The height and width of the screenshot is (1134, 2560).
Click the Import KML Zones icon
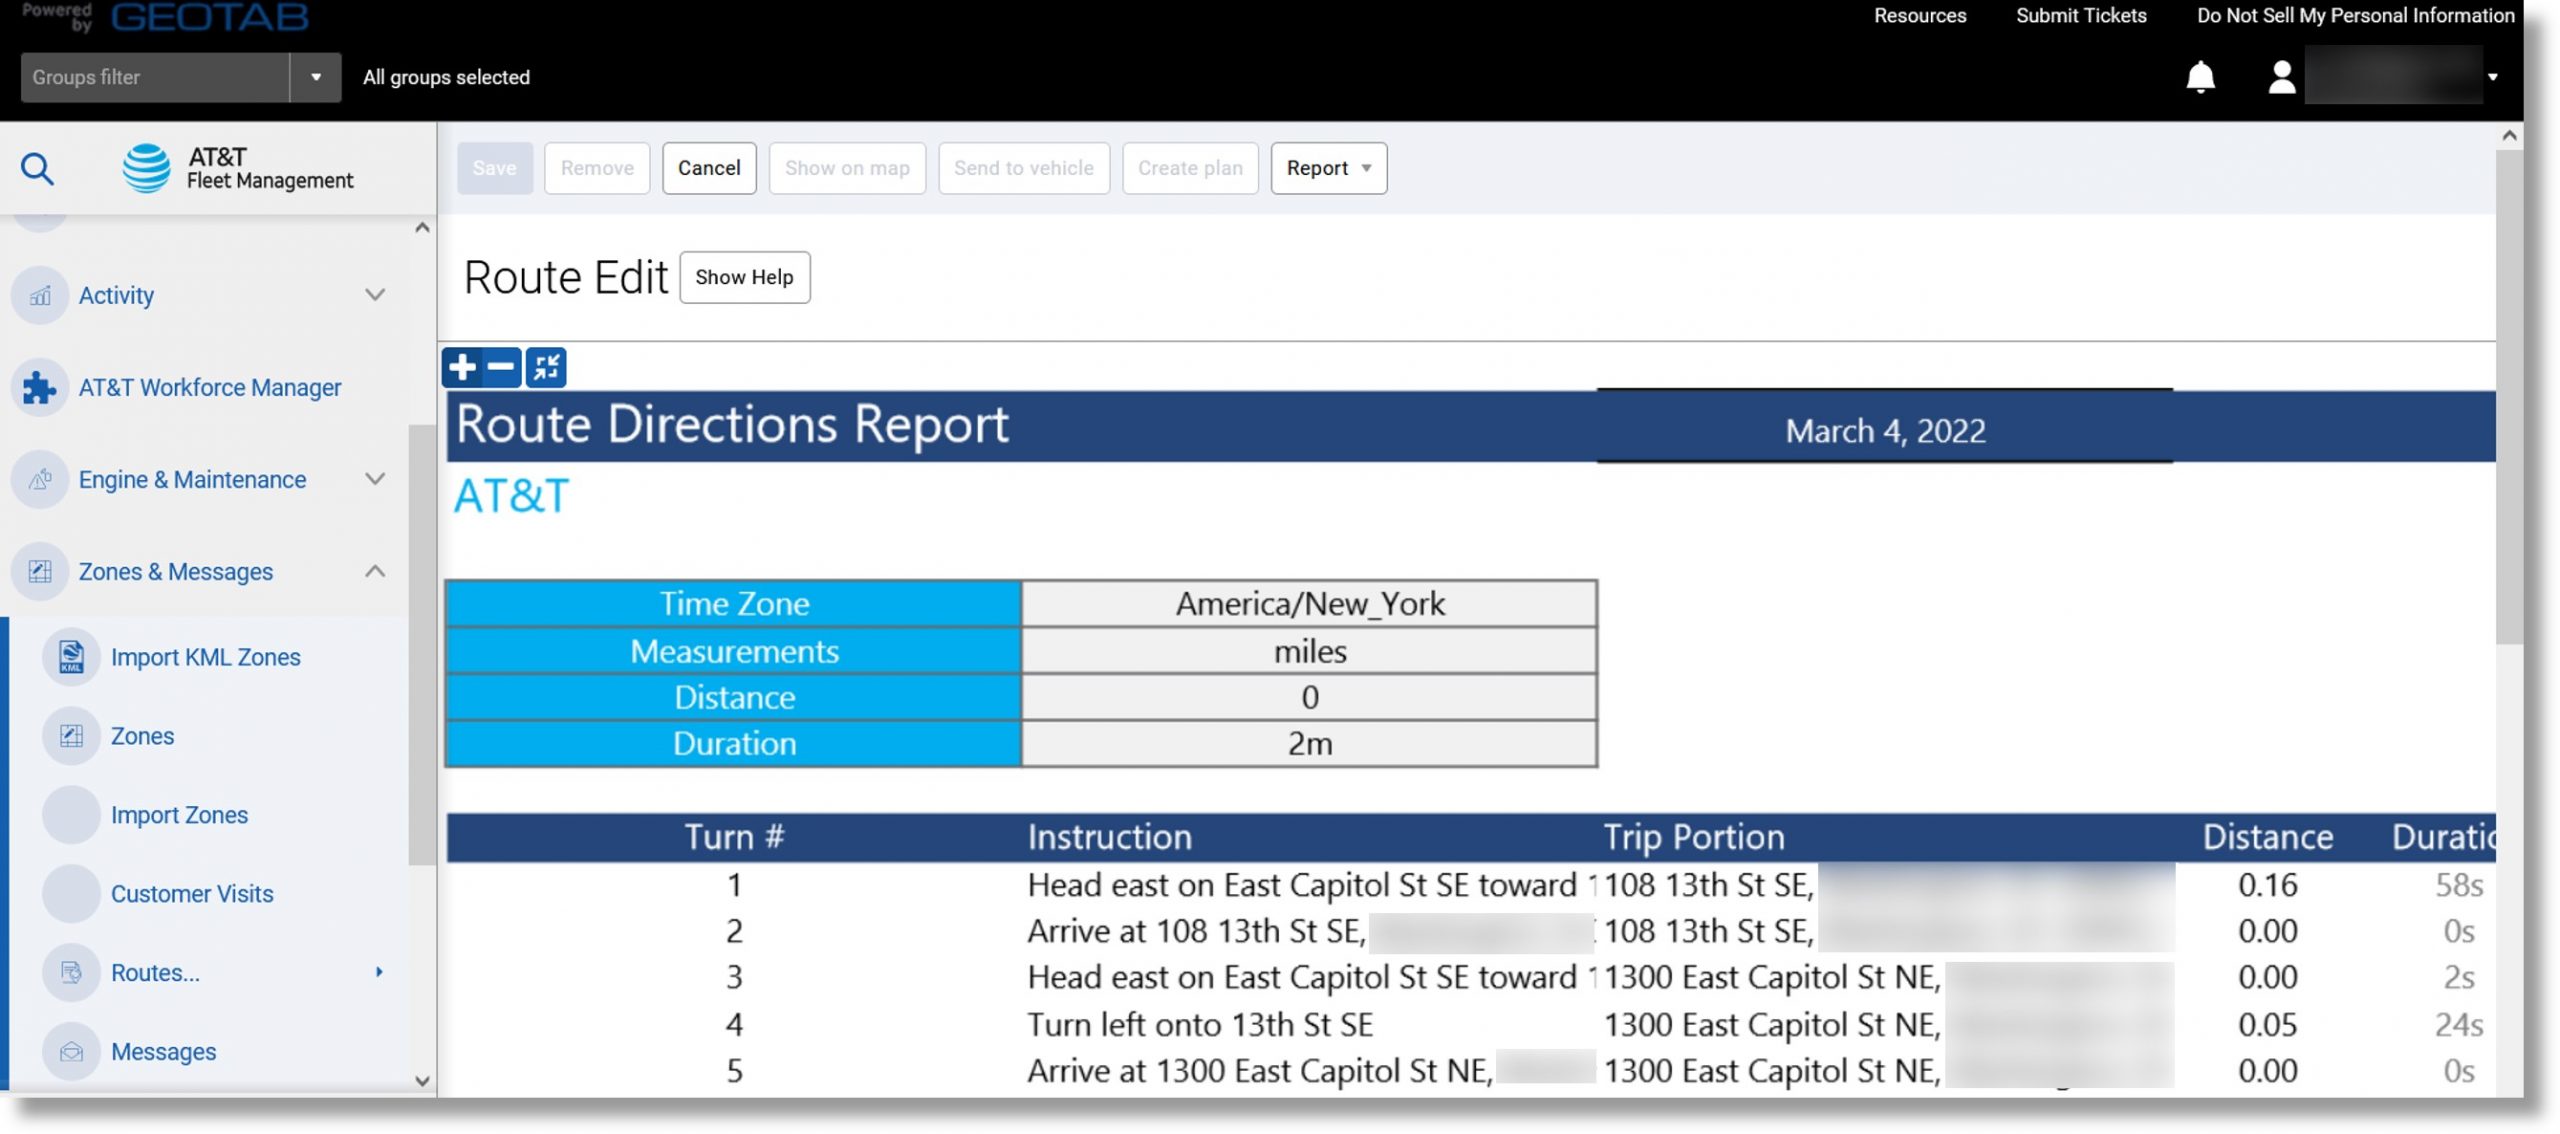point(71,657)
